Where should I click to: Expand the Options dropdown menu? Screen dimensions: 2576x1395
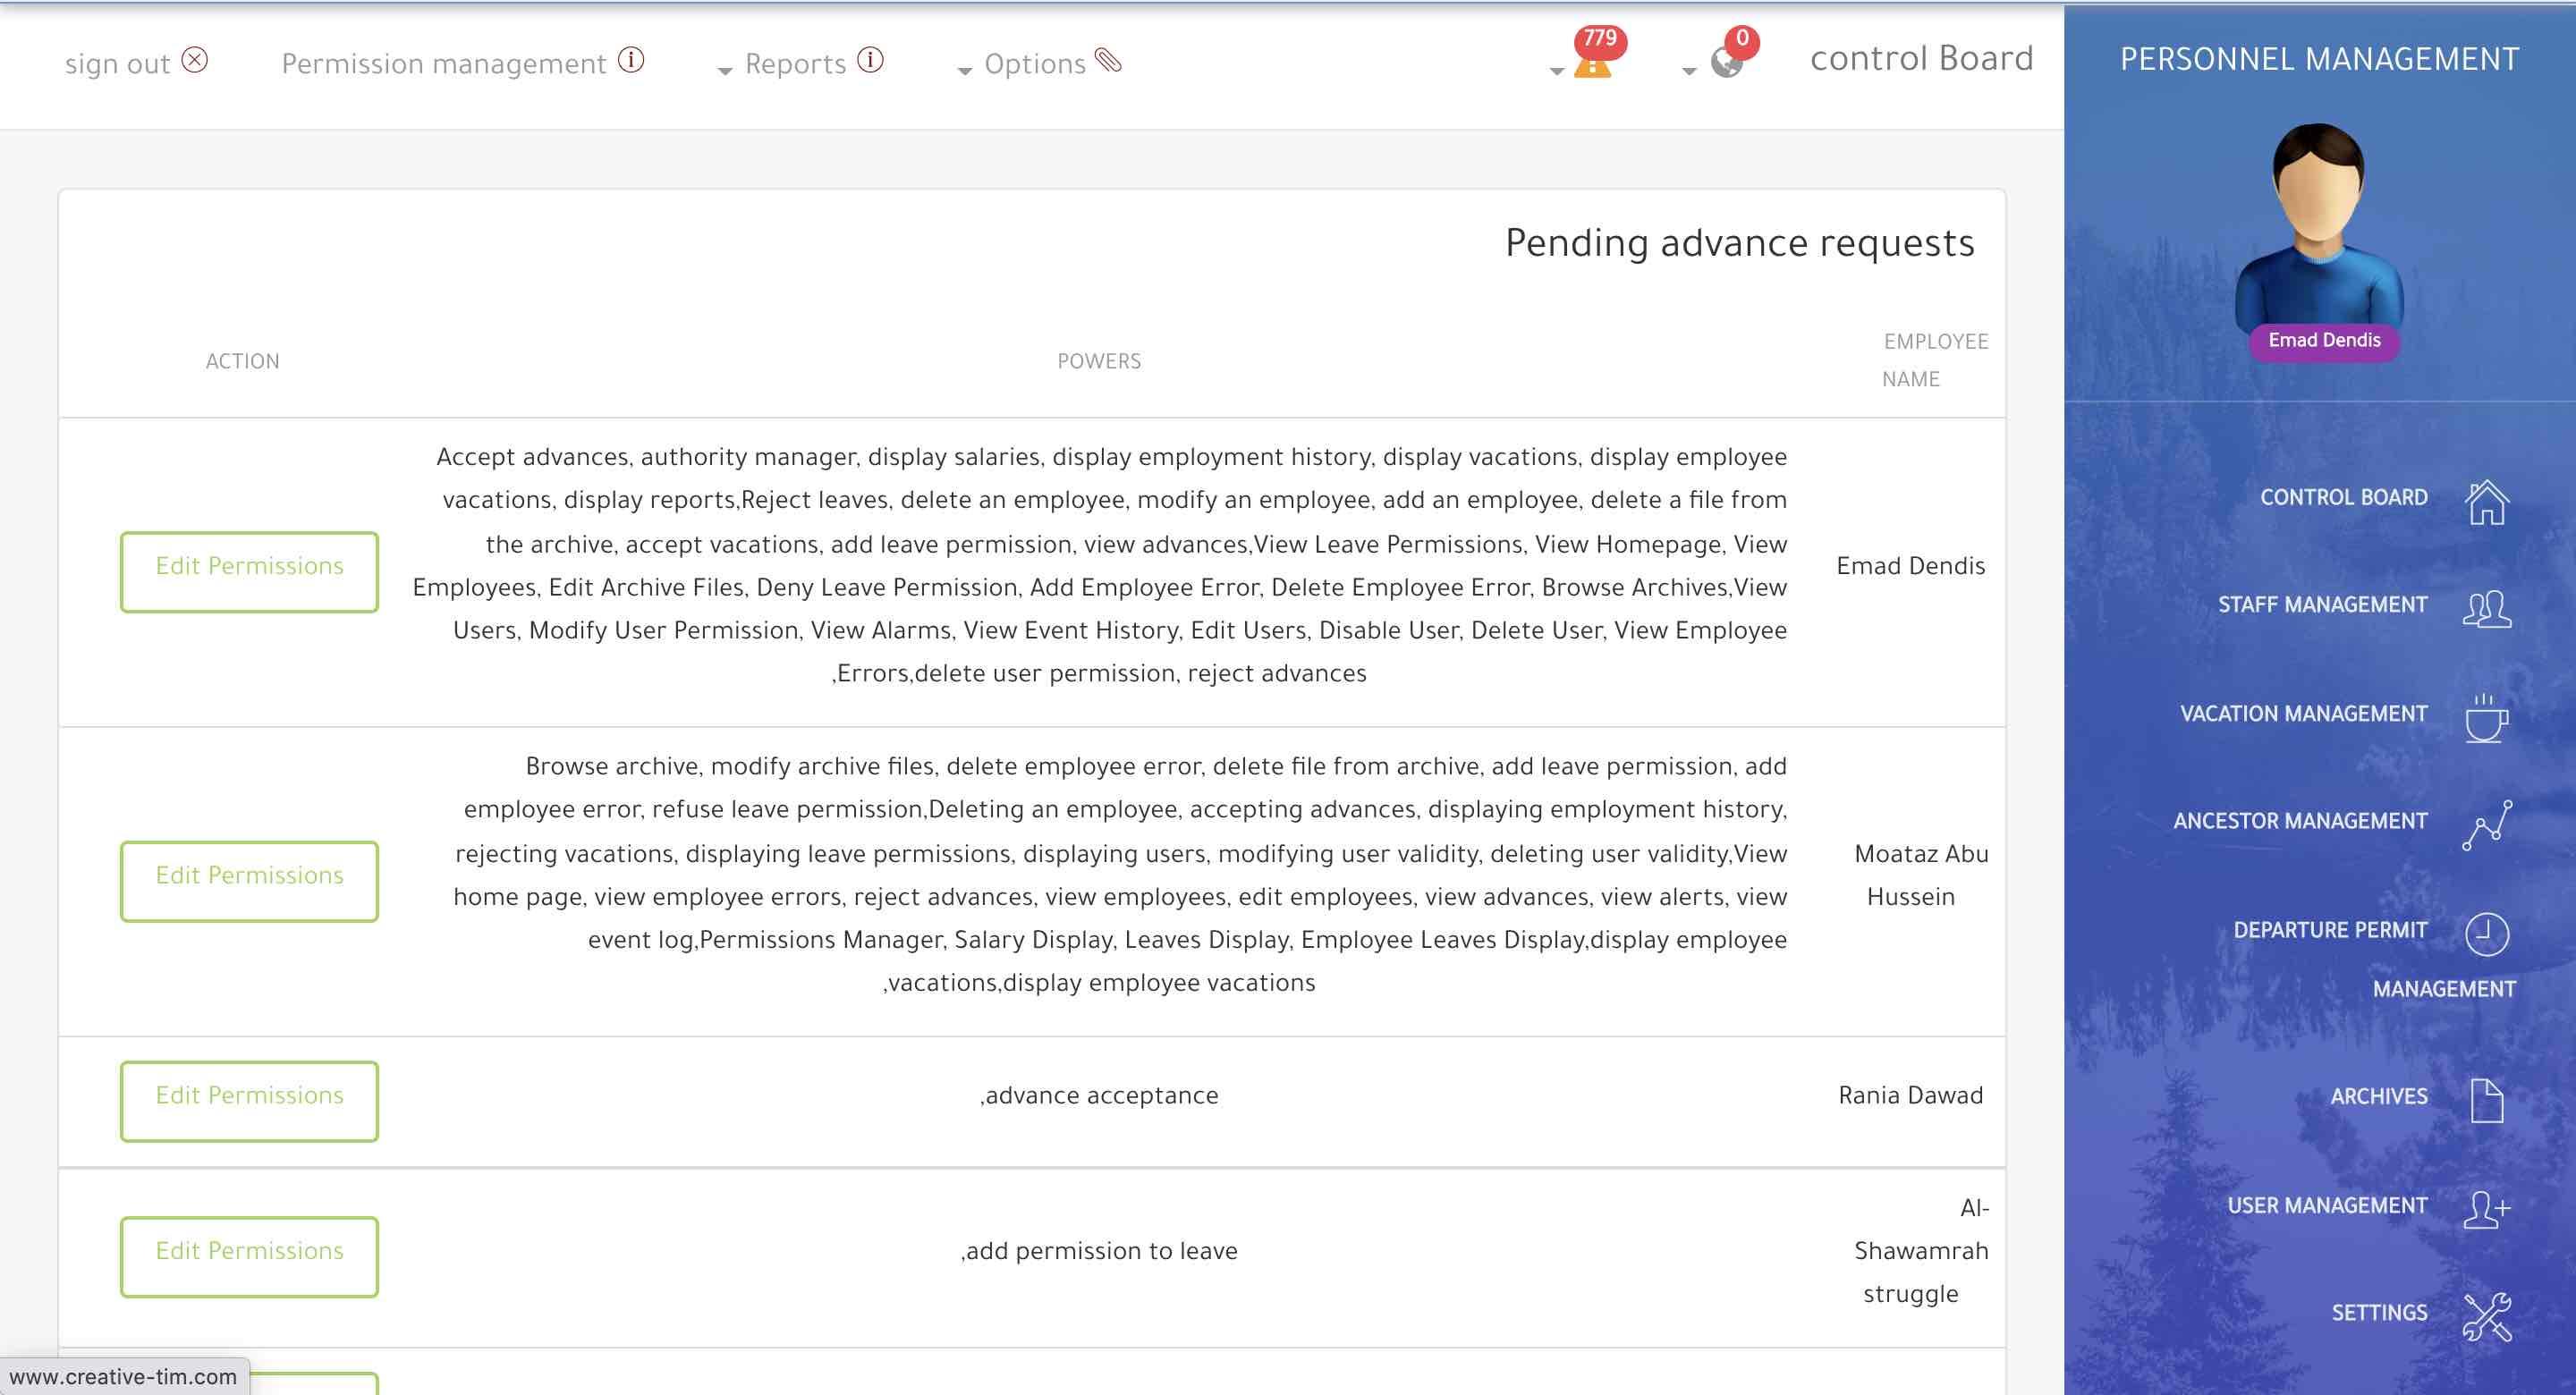point(1034,64)
